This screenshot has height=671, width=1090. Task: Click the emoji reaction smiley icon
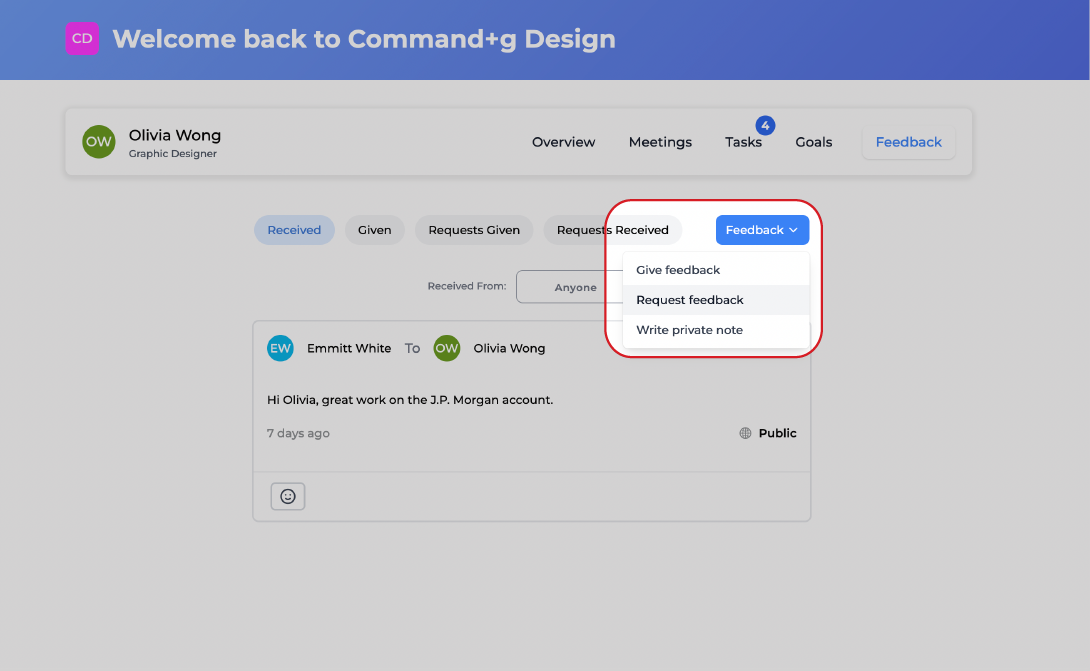[x=288, y=496]
